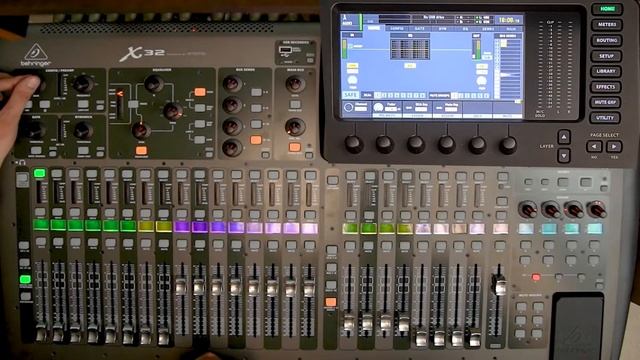Click the Equalizer Freq knob
The height and width of the screenshot is (360, 640).
[173, 111]
